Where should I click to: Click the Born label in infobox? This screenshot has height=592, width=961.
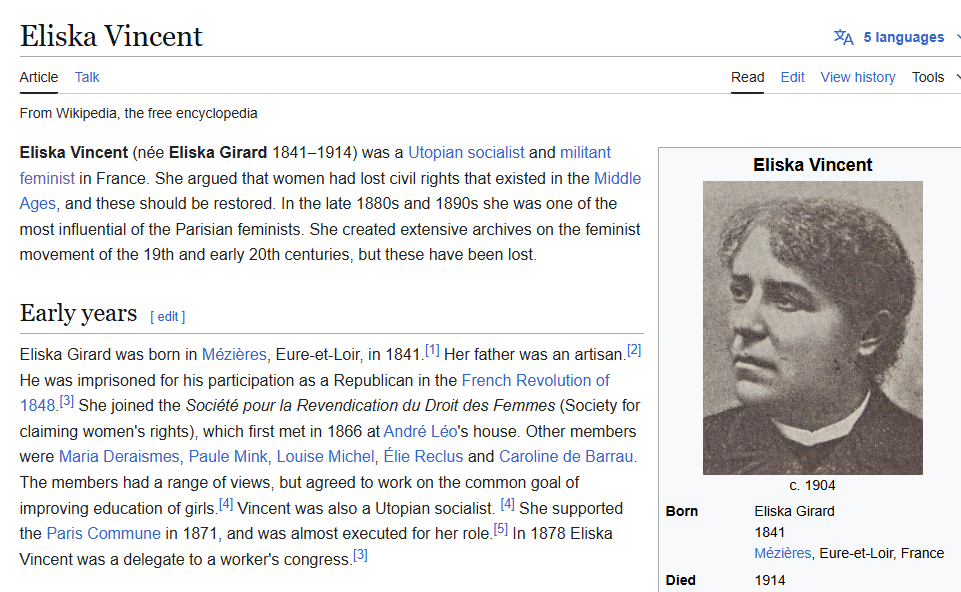[x=682, y=511]
